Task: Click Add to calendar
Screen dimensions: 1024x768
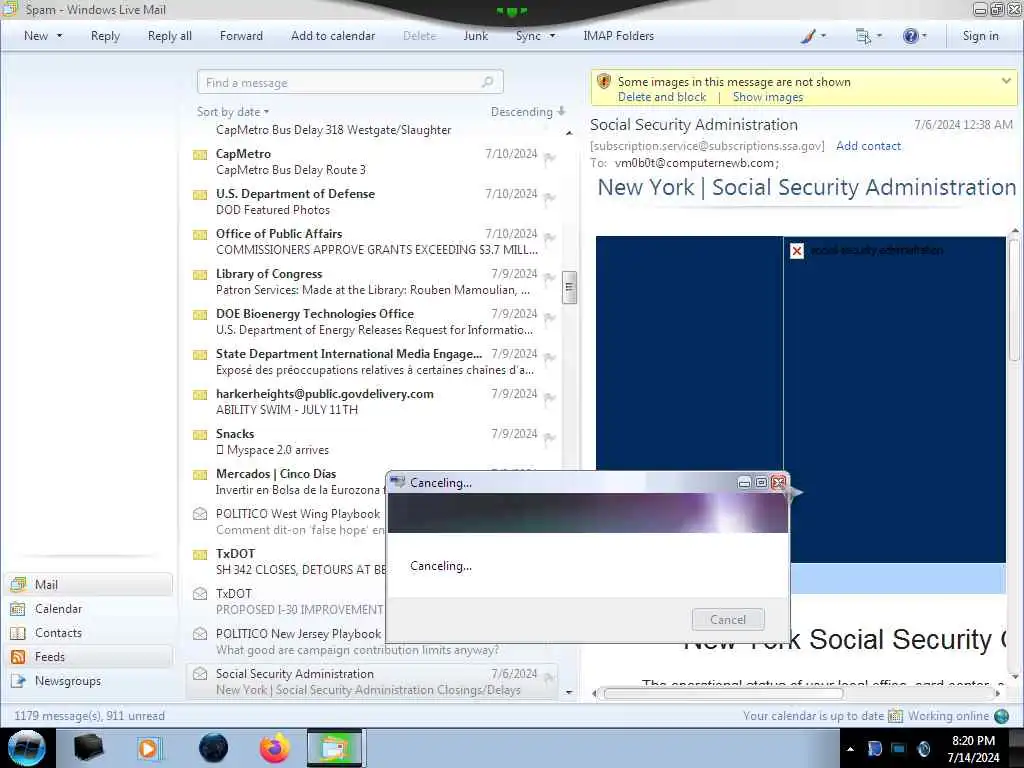Action: tap(333, 36)
